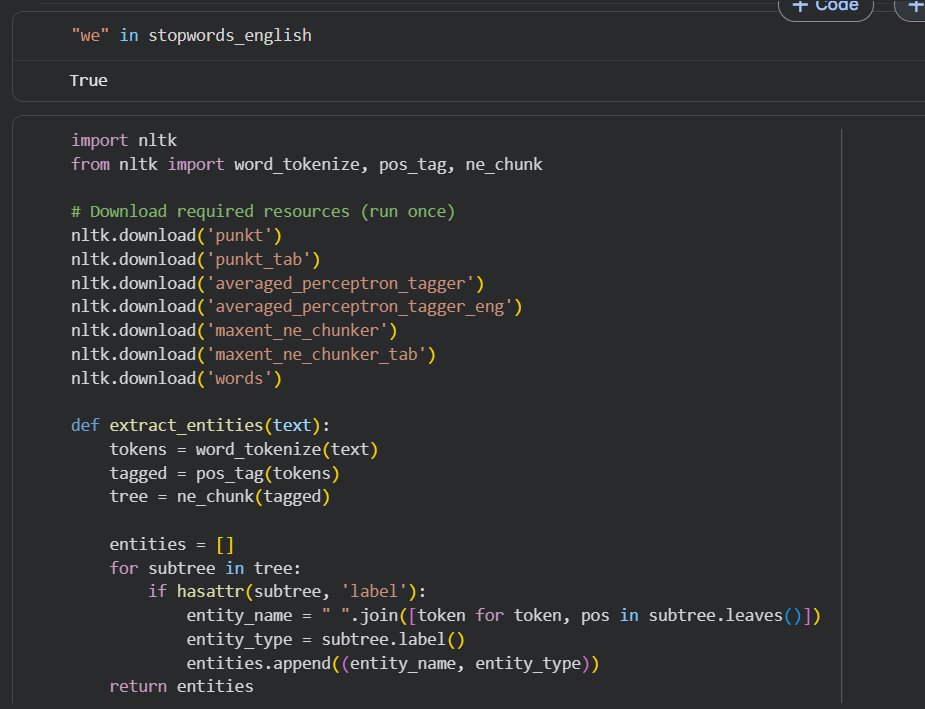925x709 pixels.
Task: Click the 'def extract_entities(text):' line
Action: coord(201,425)
